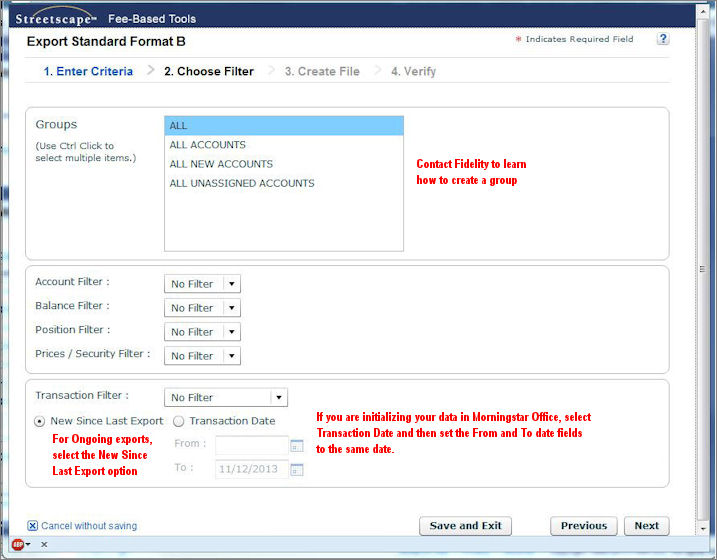Open the From date calendar picker

[x=296, y=446]
